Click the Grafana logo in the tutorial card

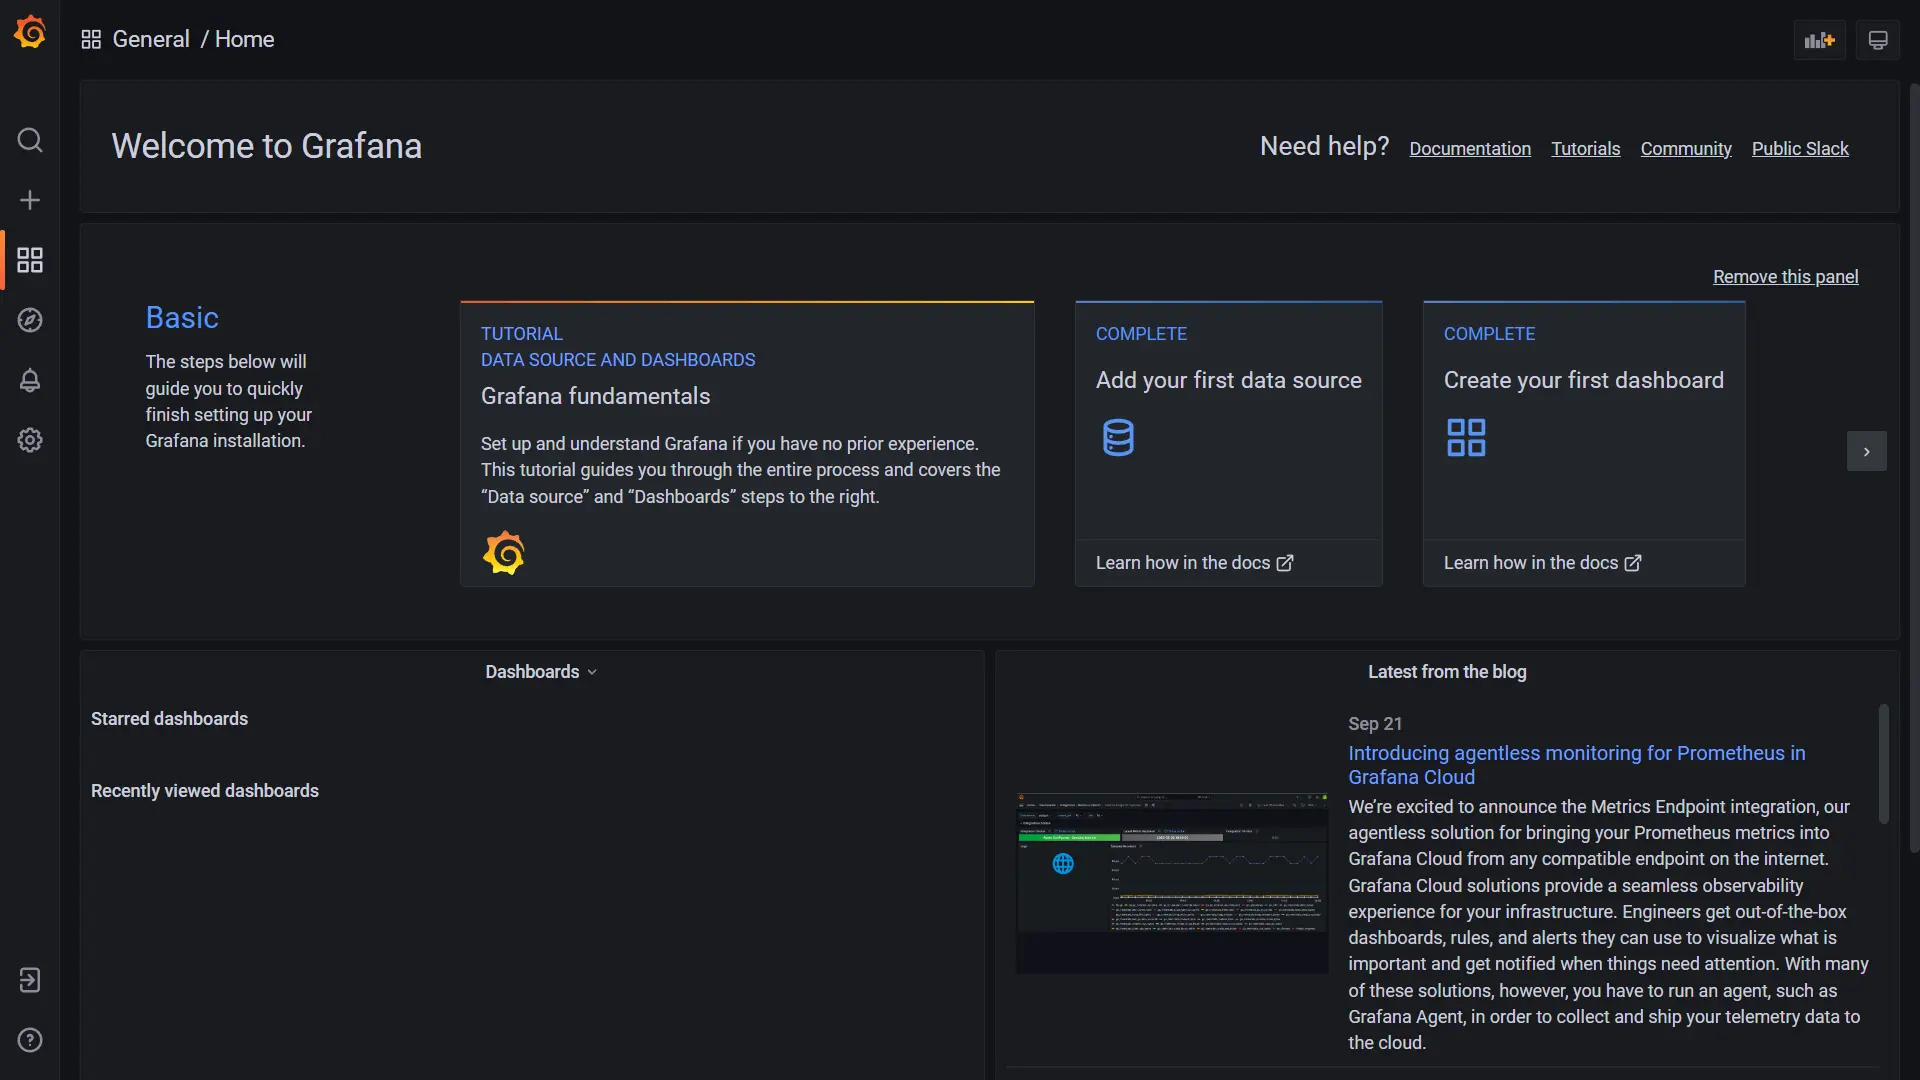pyautogui.click(x=504, y=553)
